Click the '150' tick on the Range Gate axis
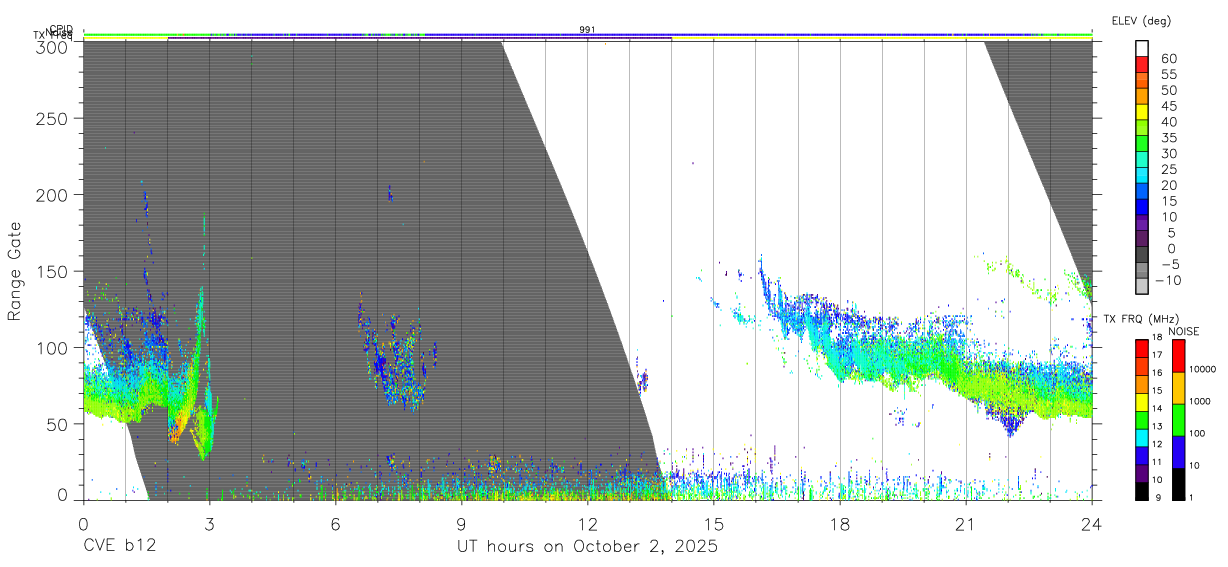 click(53, 271)
